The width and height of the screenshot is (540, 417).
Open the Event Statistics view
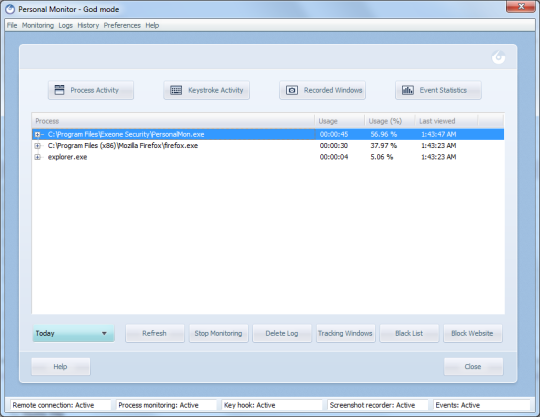pos(438,90)
